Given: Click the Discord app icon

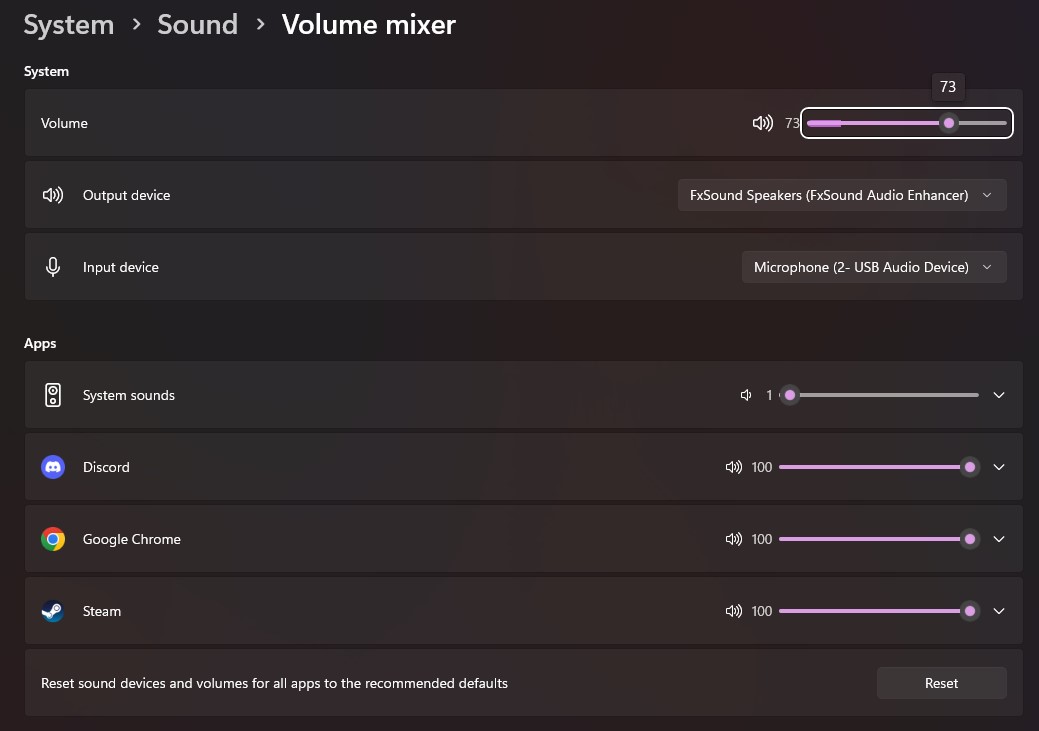Looking at the screenshot, I should click(x=53, y=467).
